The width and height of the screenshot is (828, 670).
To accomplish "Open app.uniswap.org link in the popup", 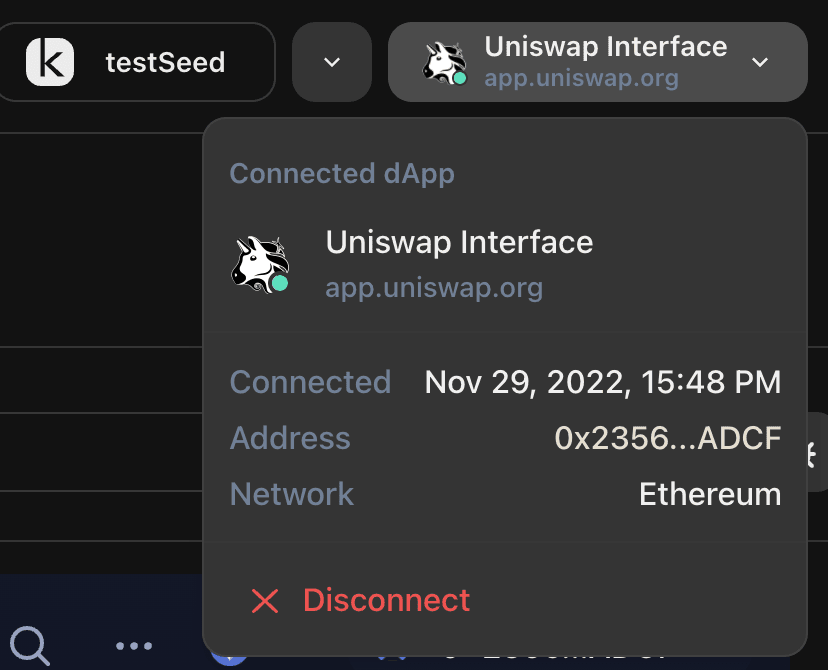I will 434,288.
